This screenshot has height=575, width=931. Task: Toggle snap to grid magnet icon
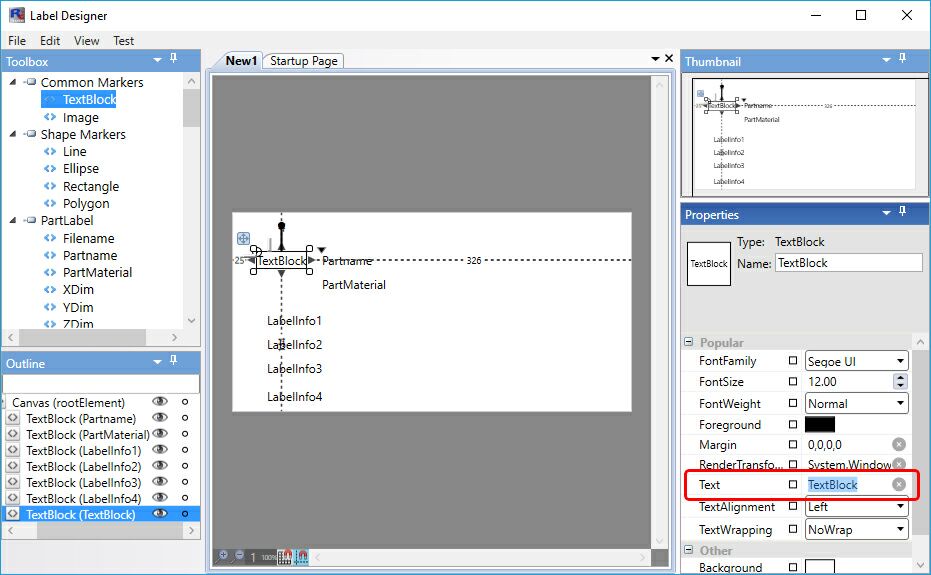tap(285, 557)
